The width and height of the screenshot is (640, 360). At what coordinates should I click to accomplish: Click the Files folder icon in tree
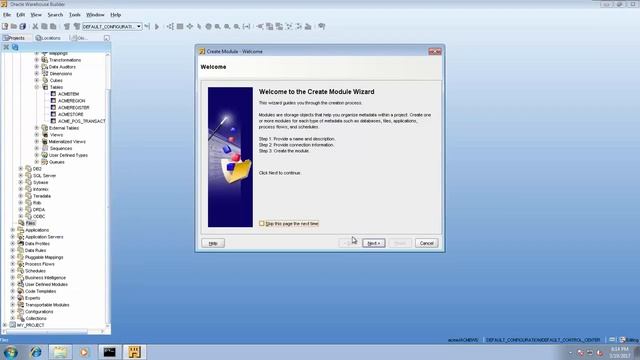coord(21,223)
